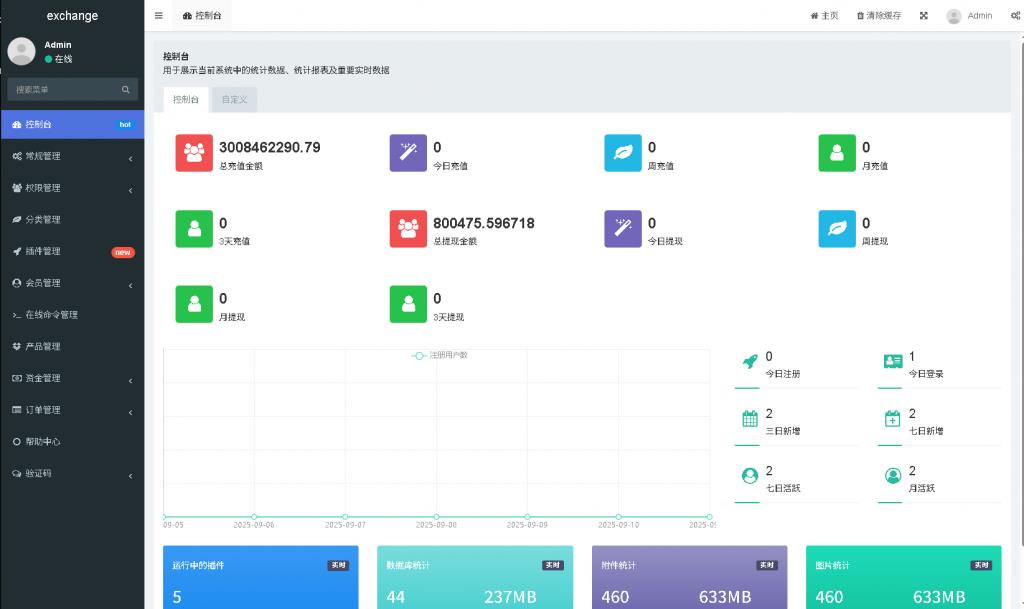
Task: Open 插件管理 menu item with new badge
Action: [72, 251]
